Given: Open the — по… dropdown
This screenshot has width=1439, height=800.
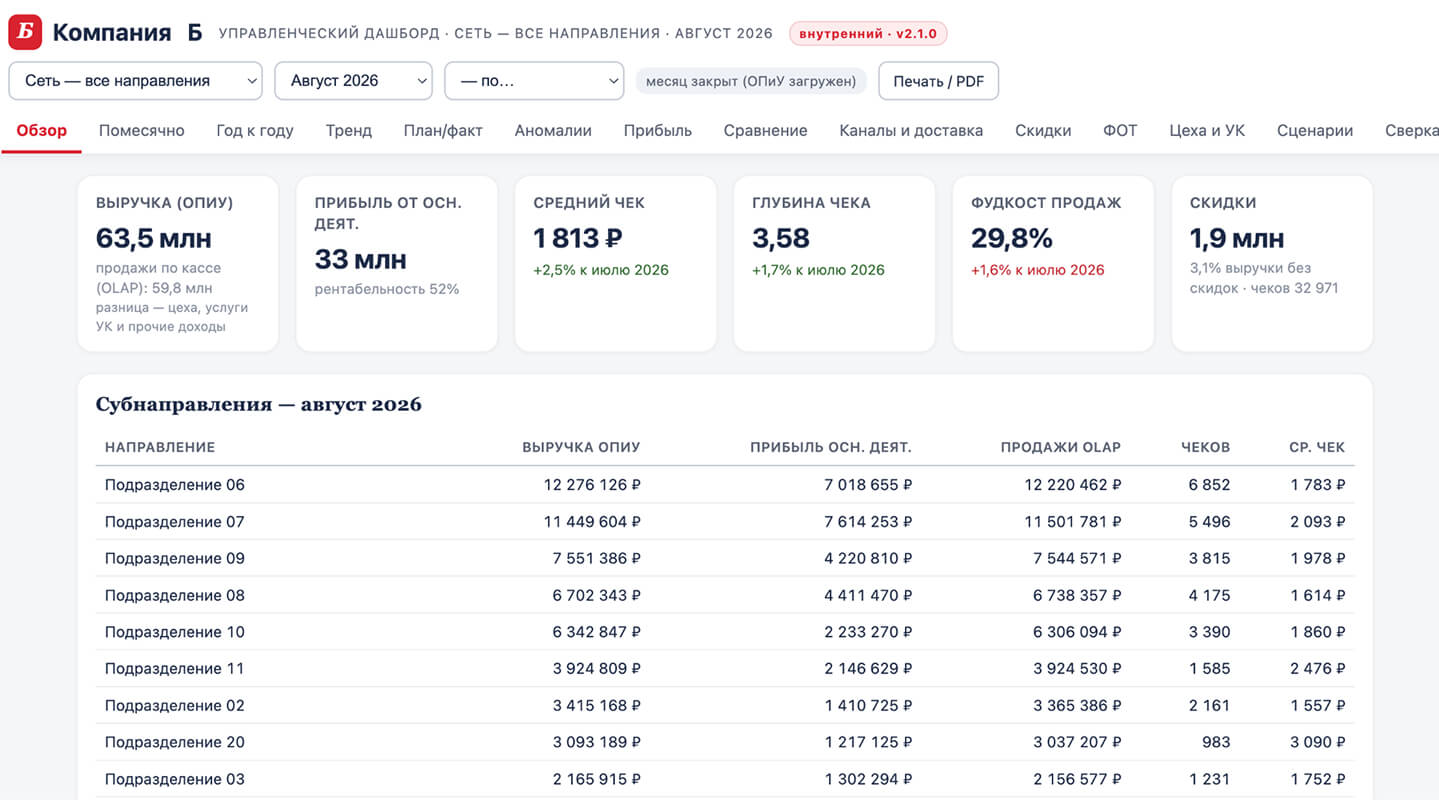Looking at the screenshot, I should 534,81.
